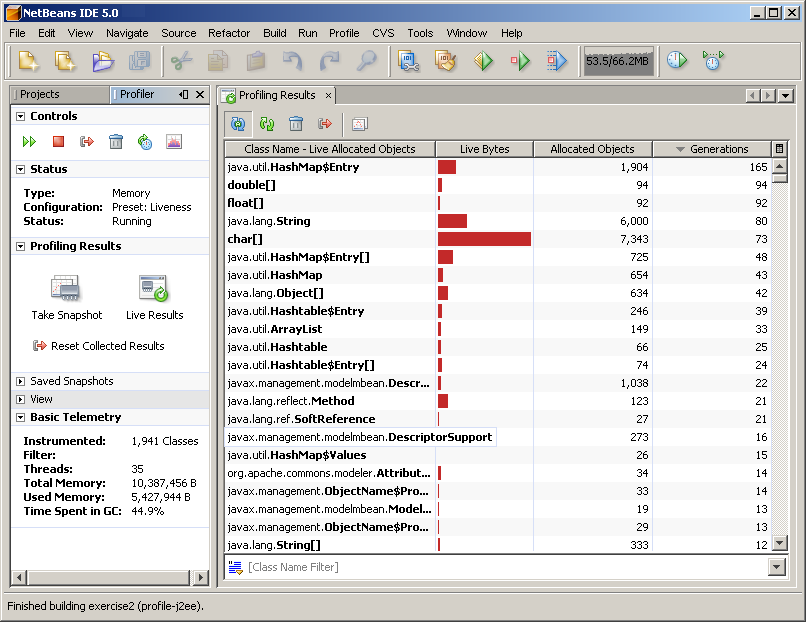This screenshot has height=622, width=806.
Task: Click the Build Main Project icon
Action: pos(409,61)
